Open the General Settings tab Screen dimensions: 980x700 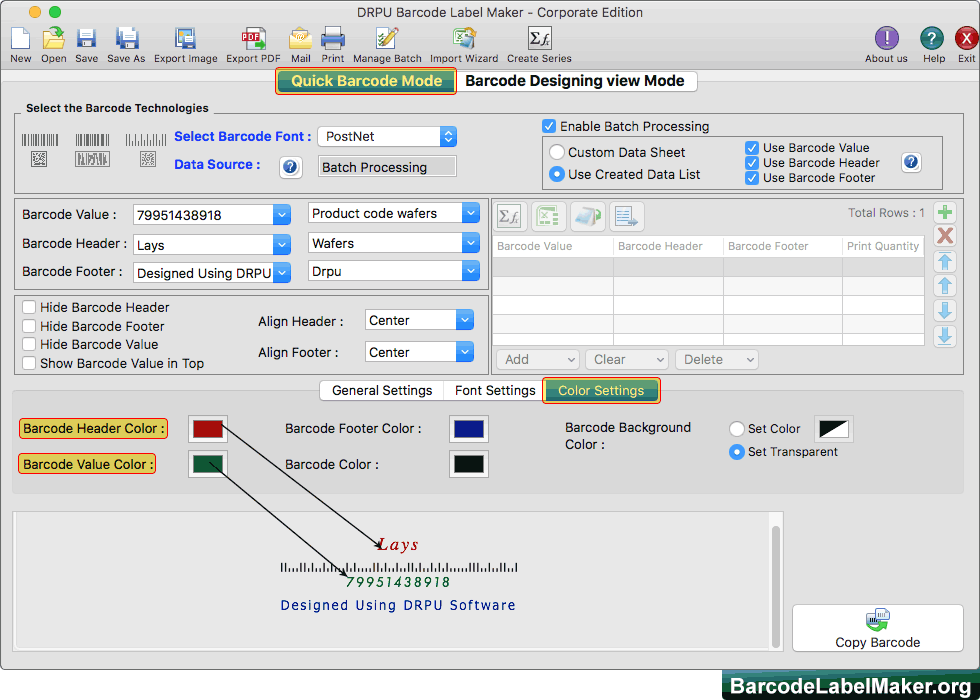382,391
